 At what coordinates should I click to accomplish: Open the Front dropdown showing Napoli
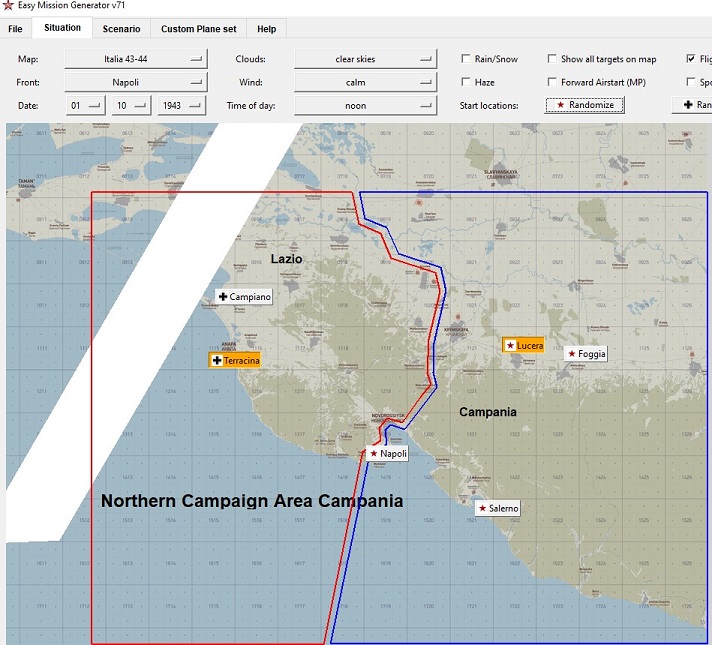pyautogui.click(x=136, y=82)
